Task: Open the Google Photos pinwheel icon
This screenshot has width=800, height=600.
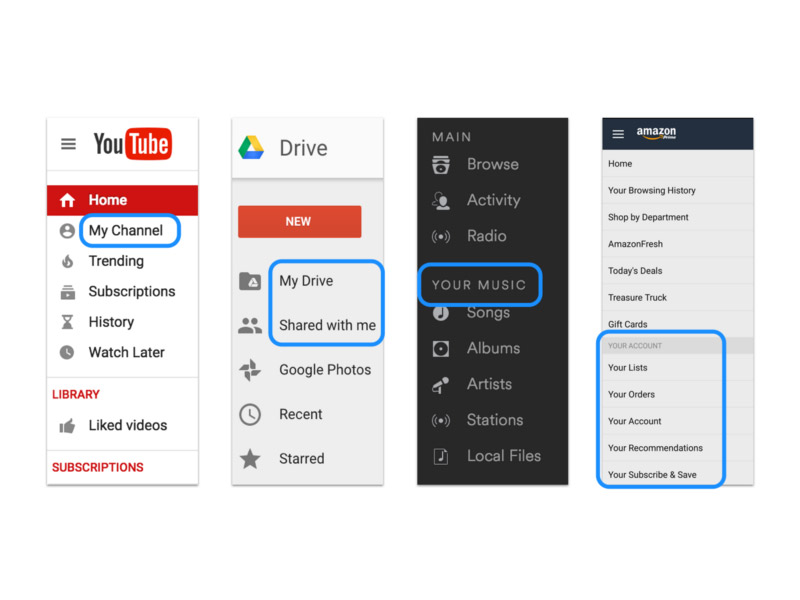Action: 250,370
